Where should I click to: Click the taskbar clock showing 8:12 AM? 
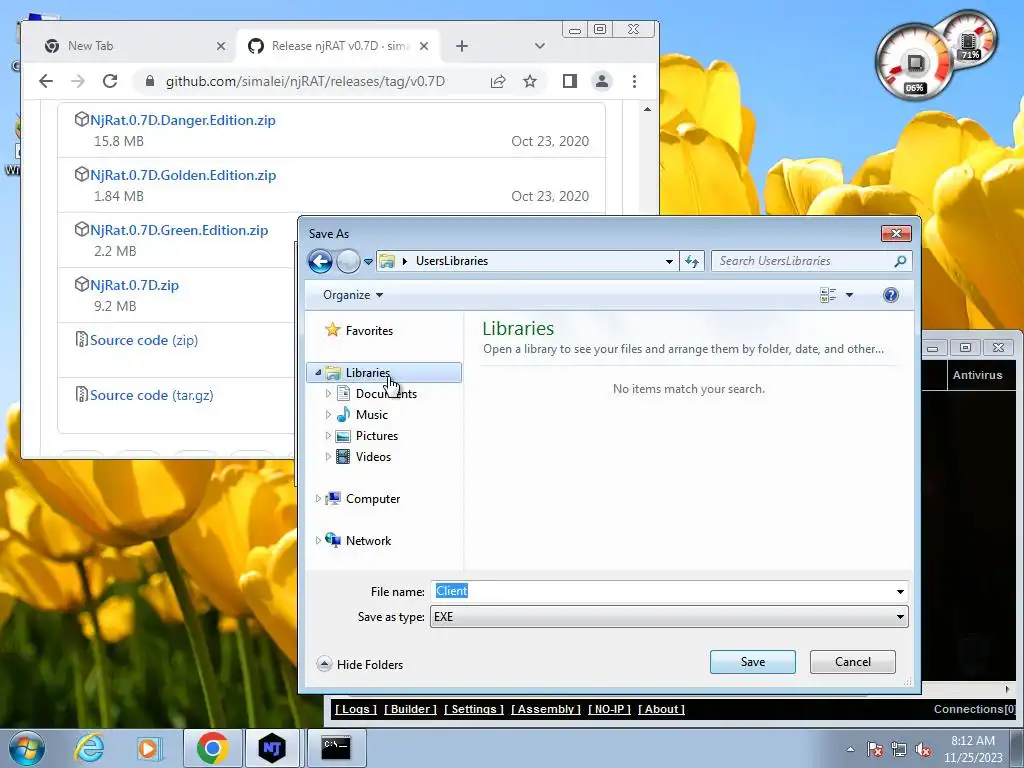(x=972, y=749)
